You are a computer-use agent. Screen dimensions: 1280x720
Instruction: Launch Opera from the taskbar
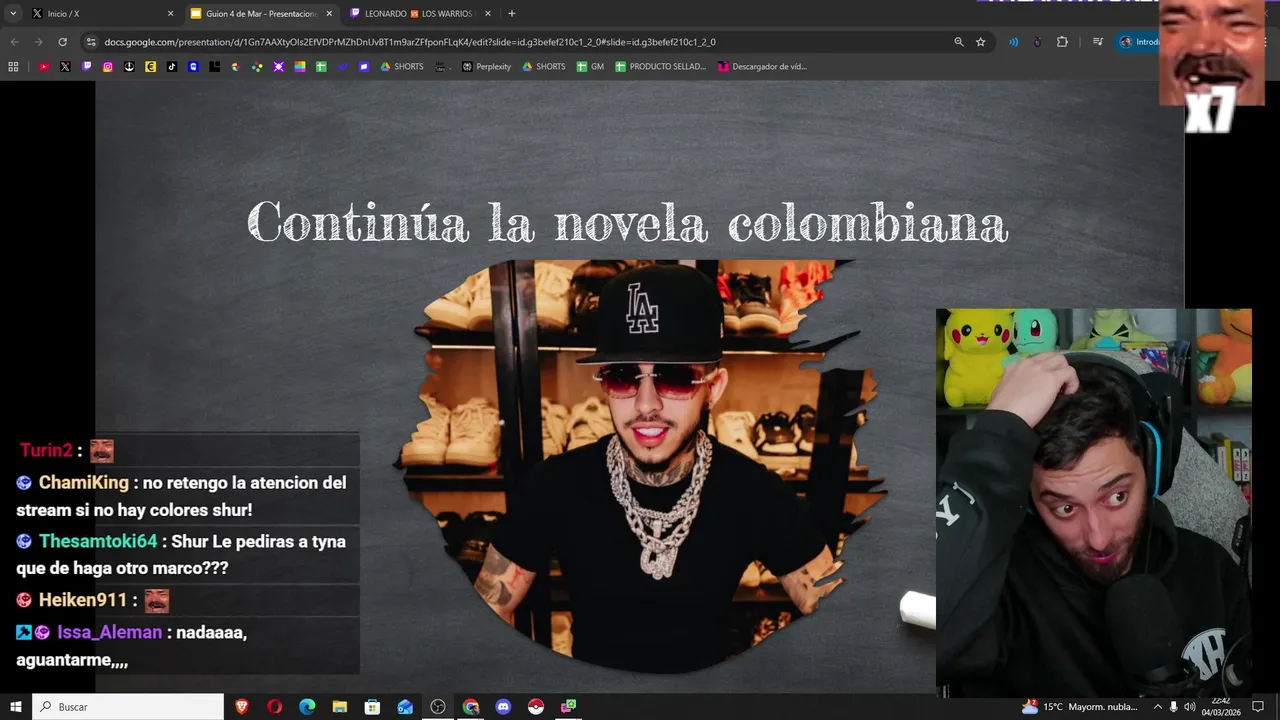tap(275, 707)
